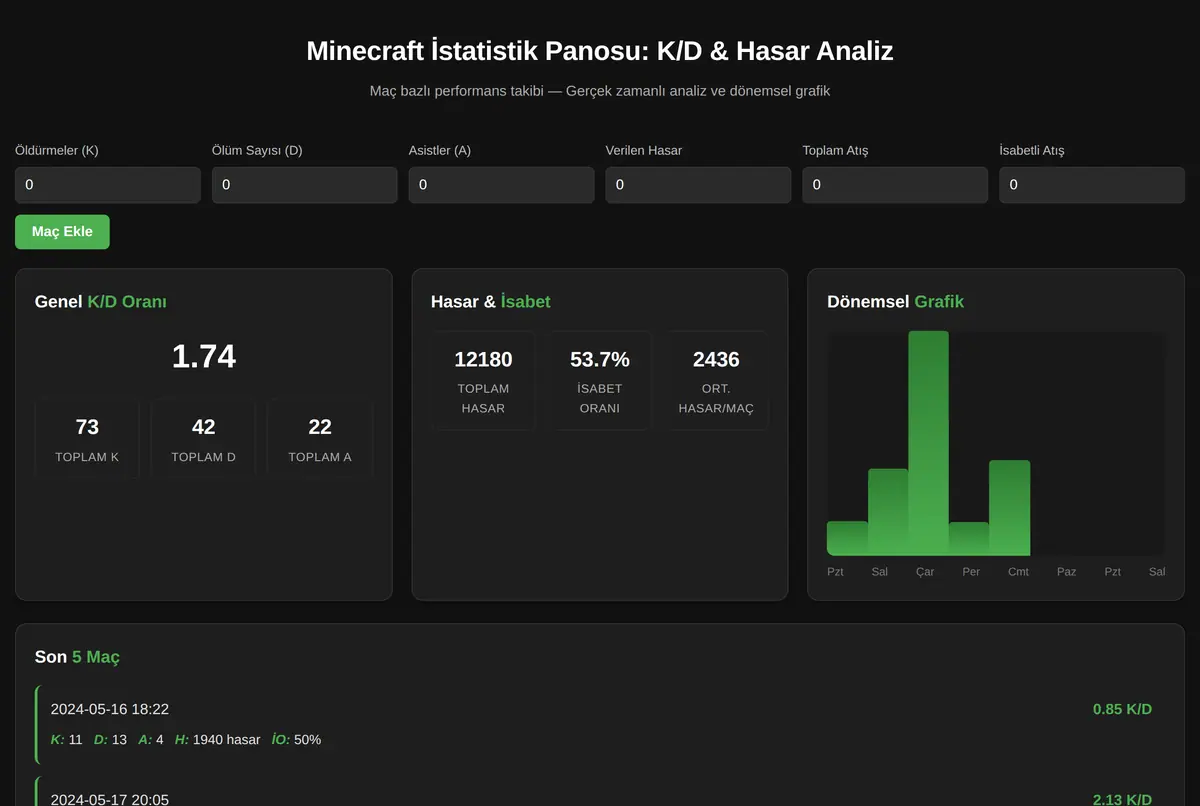The height and width of the screenshot is (806, 1200).
Task: Focus the Ölüm Sayısı (D) input
Action: 305,185
